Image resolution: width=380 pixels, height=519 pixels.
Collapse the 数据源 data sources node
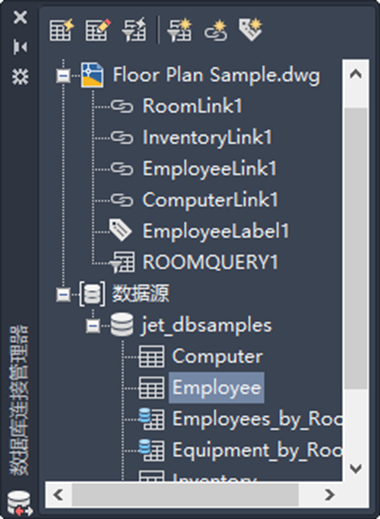63,294
